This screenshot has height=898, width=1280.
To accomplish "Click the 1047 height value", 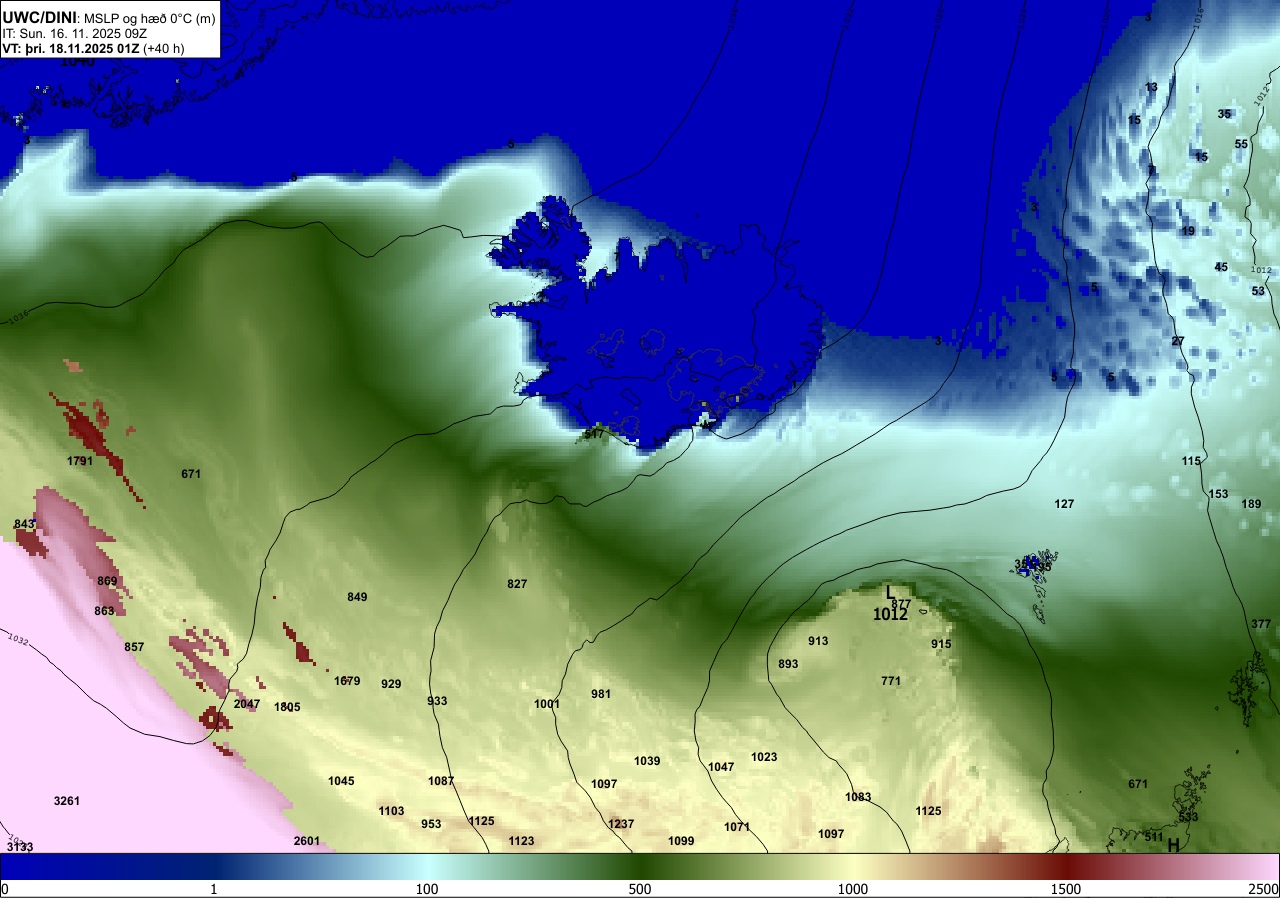I will tap(721, 767).
